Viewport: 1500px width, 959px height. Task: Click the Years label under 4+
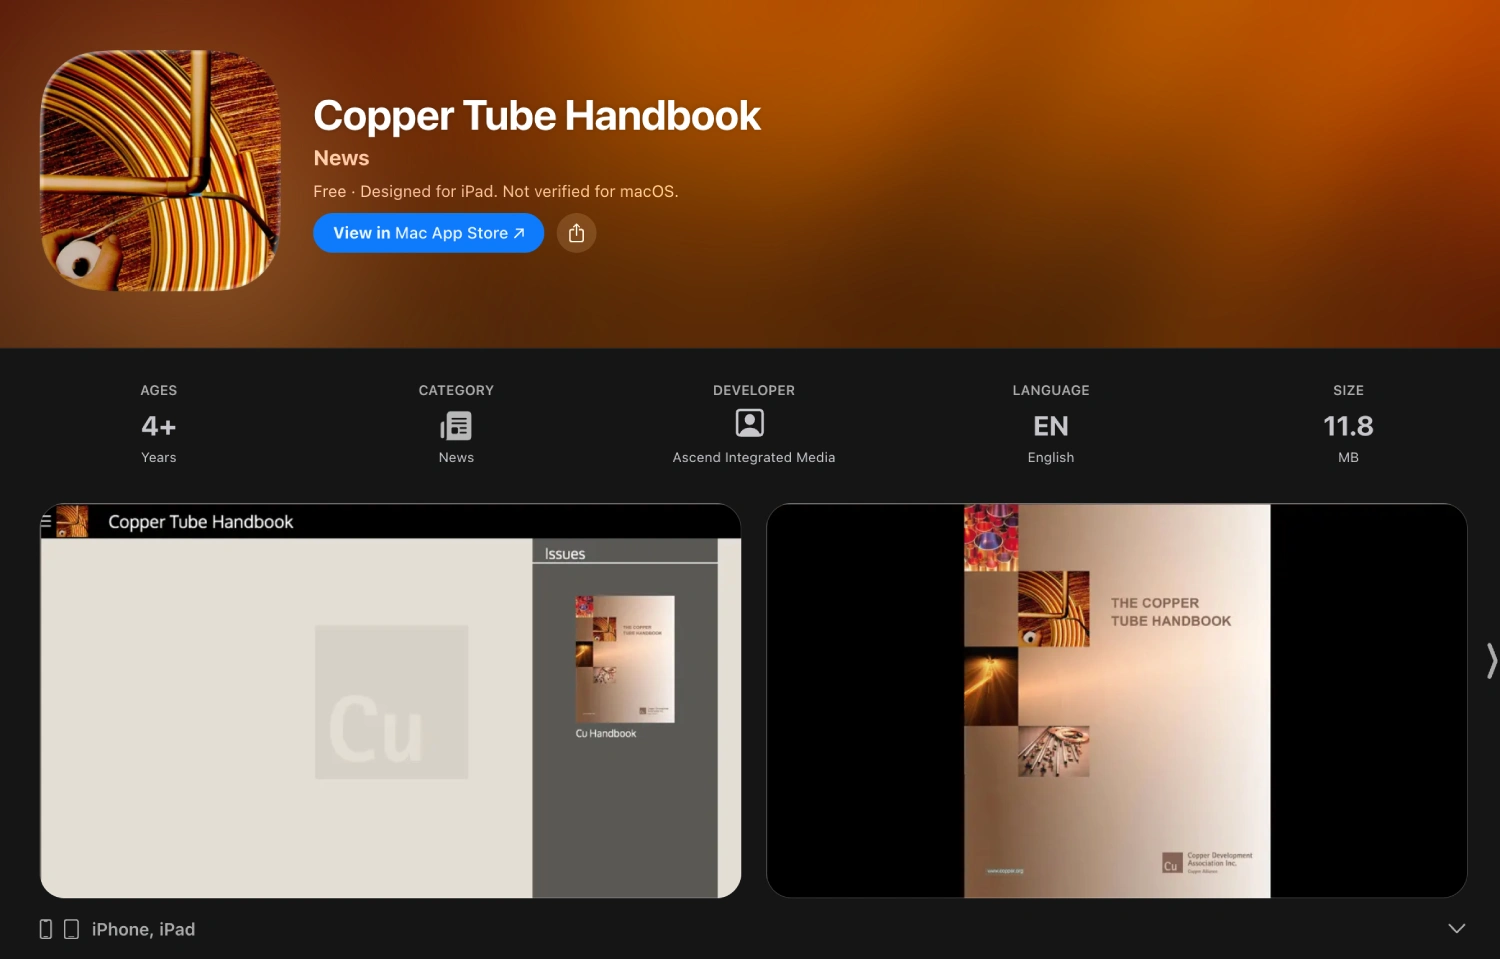pos(159,457)
